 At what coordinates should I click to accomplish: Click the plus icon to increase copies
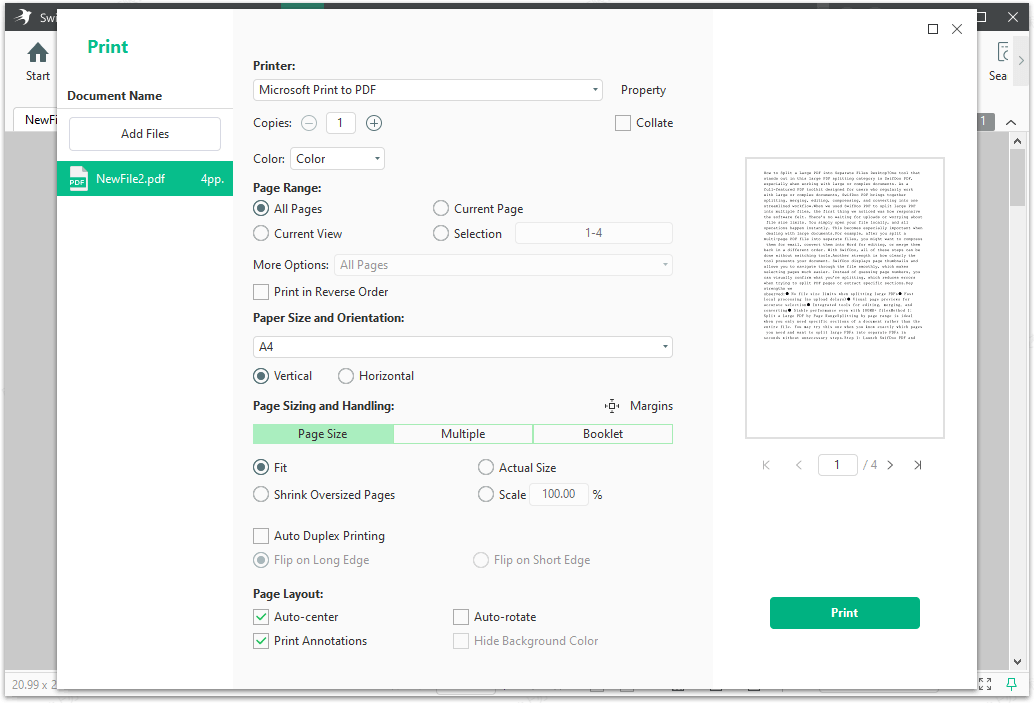[373, 122]
